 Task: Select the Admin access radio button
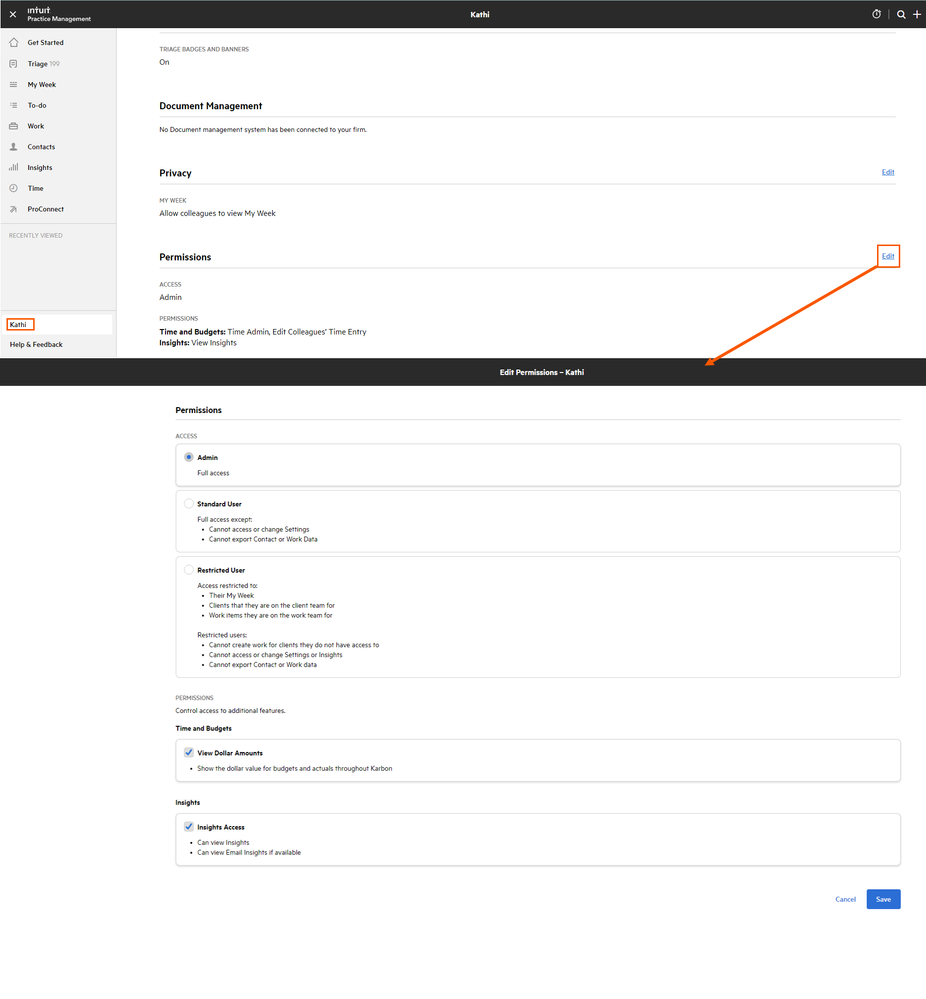[188, 457]
